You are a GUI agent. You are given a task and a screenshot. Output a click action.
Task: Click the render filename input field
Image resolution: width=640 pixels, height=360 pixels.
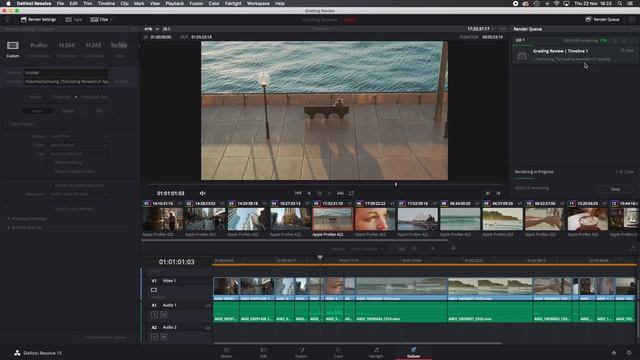click(x=66, y=73)
